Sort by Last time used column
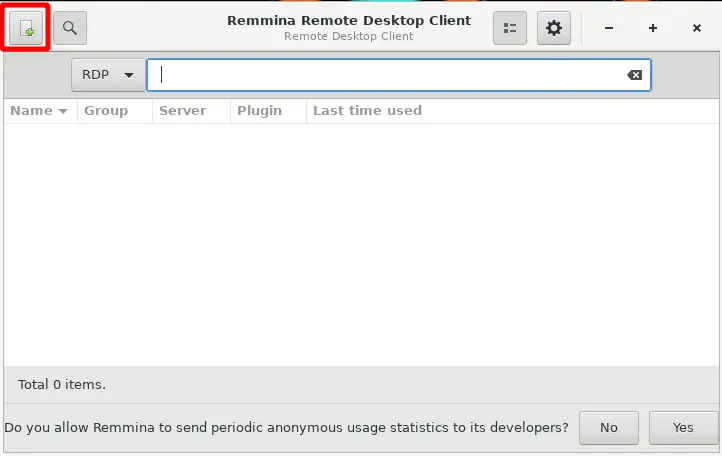 (367, 111)
